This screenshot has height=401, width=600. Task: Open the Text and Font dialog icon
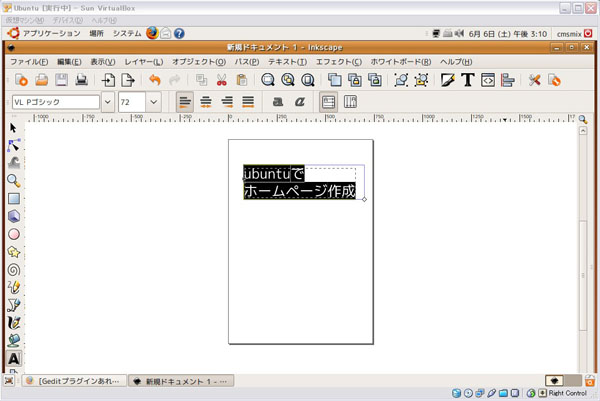click(x=468, y=80)
